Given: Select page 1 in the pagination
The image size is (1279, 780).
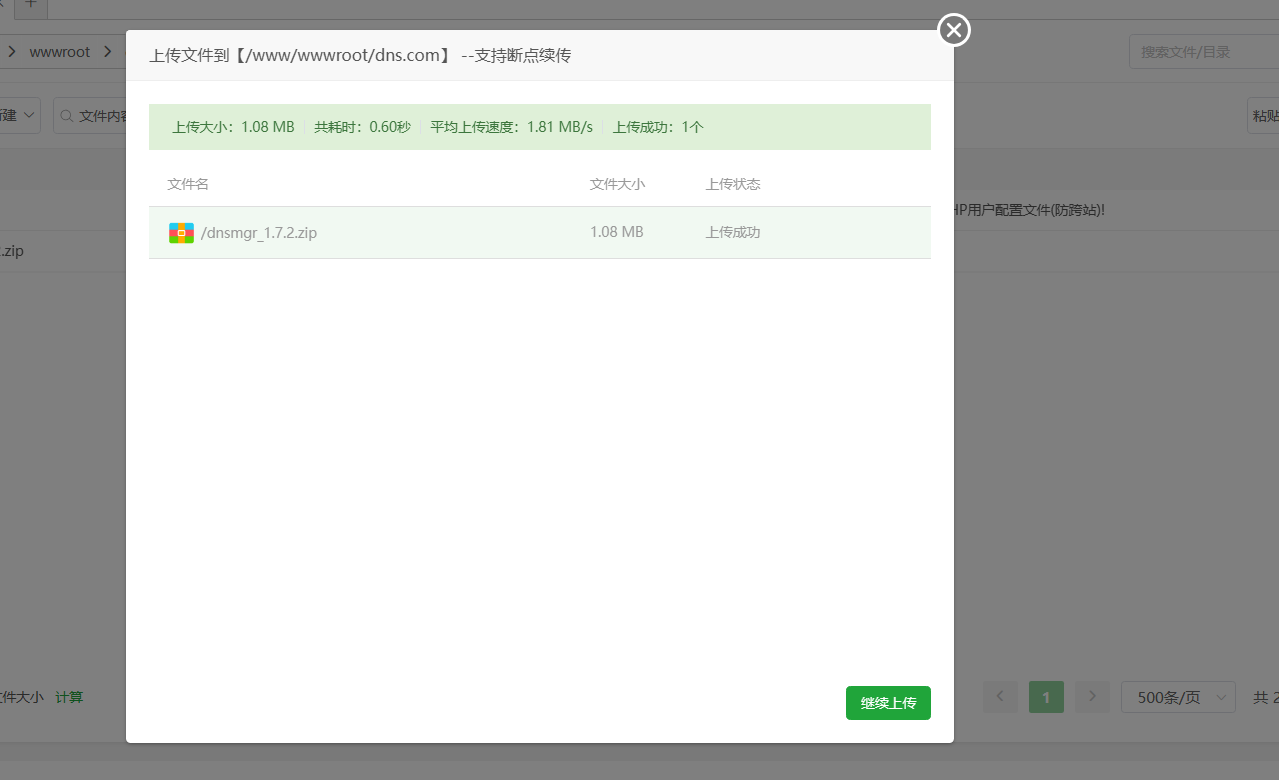Looking at the screenshot, I should point(1045,697).
